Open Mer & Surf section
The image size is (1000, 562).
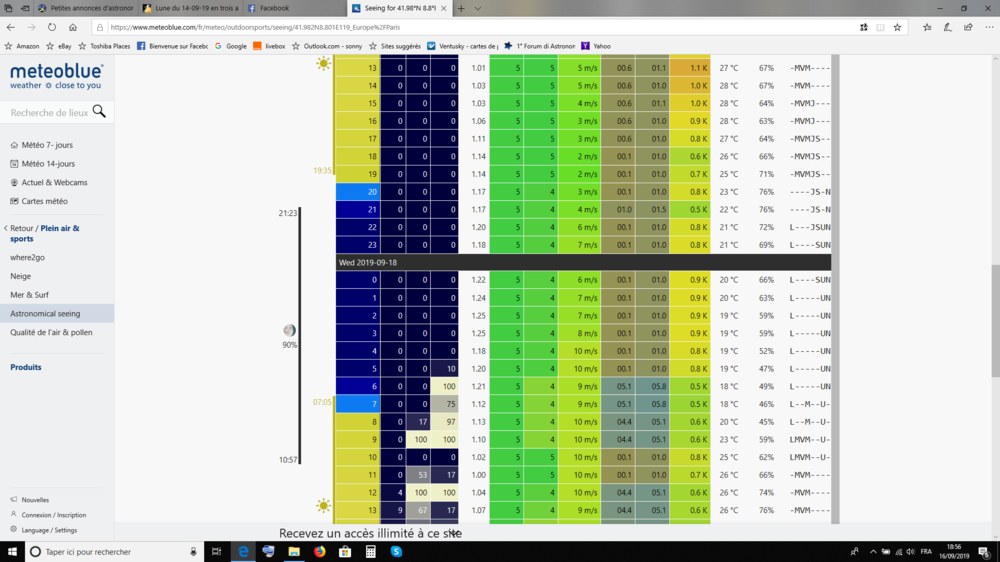click(29, 295)
